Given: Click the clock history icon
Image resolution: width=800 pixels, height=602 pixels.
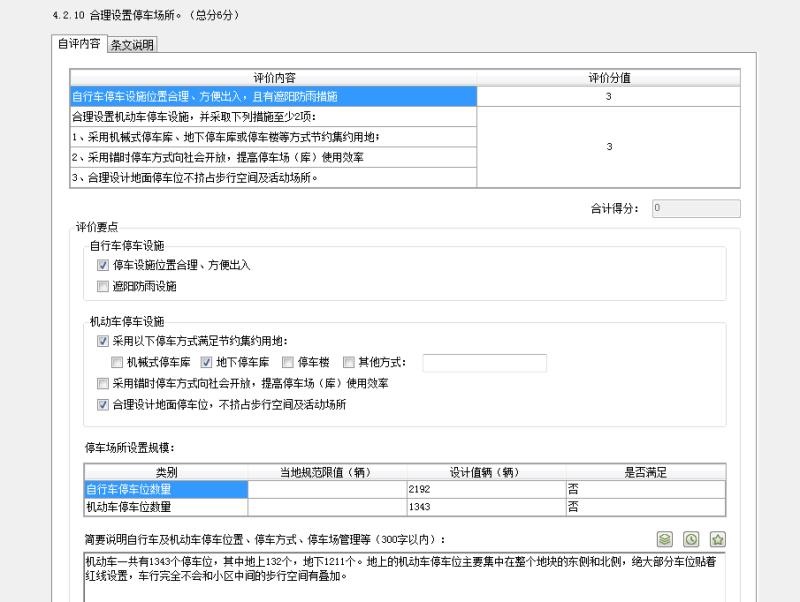Looking at the screenshot, I should click(691, 539).
